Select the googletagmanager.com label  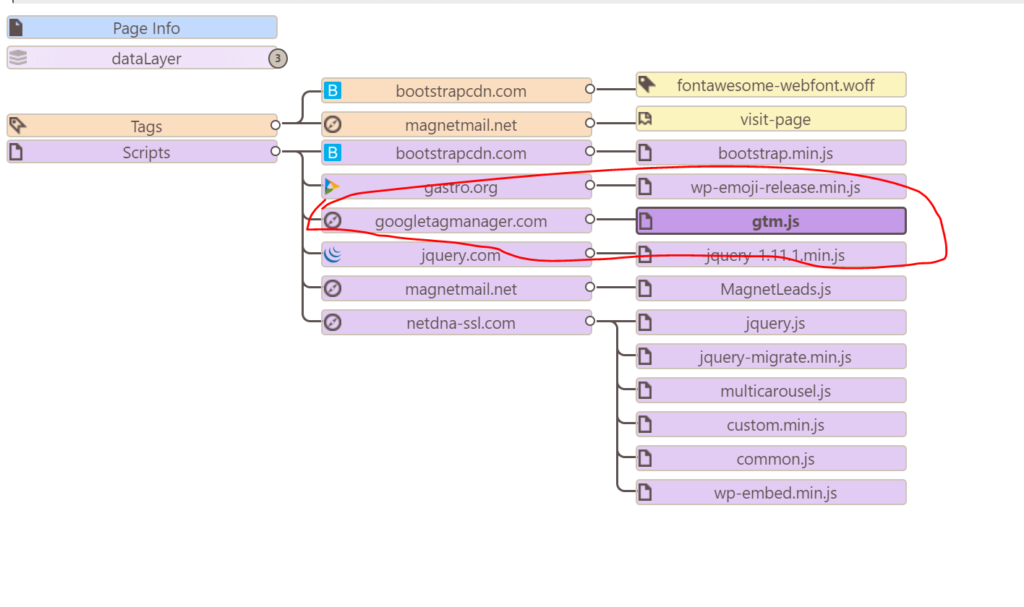point(461,221)
